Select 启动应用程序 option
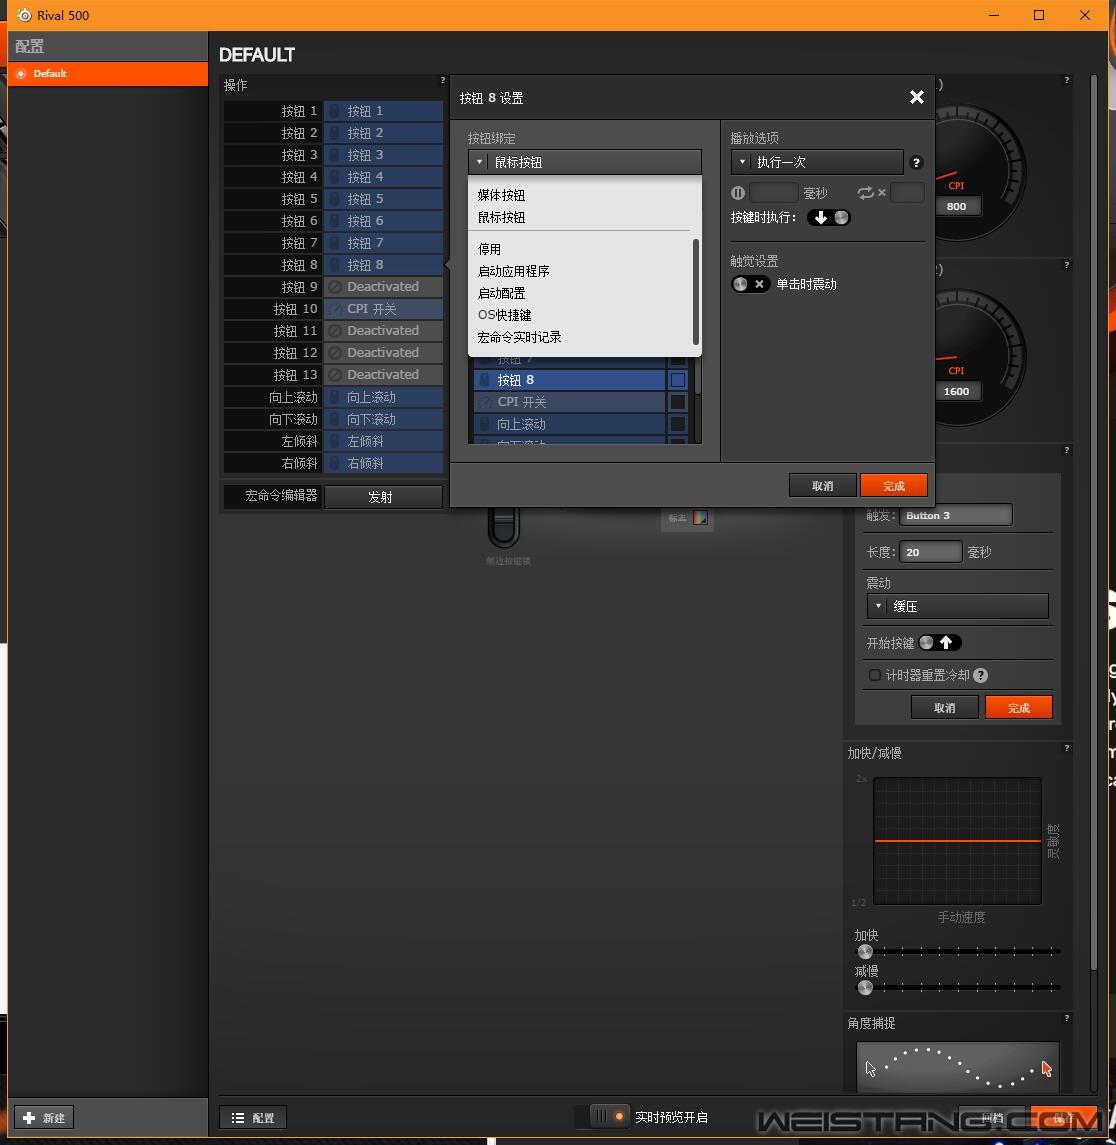The width and height of the screenshot is (1116, 1145). tap(513, 271)
